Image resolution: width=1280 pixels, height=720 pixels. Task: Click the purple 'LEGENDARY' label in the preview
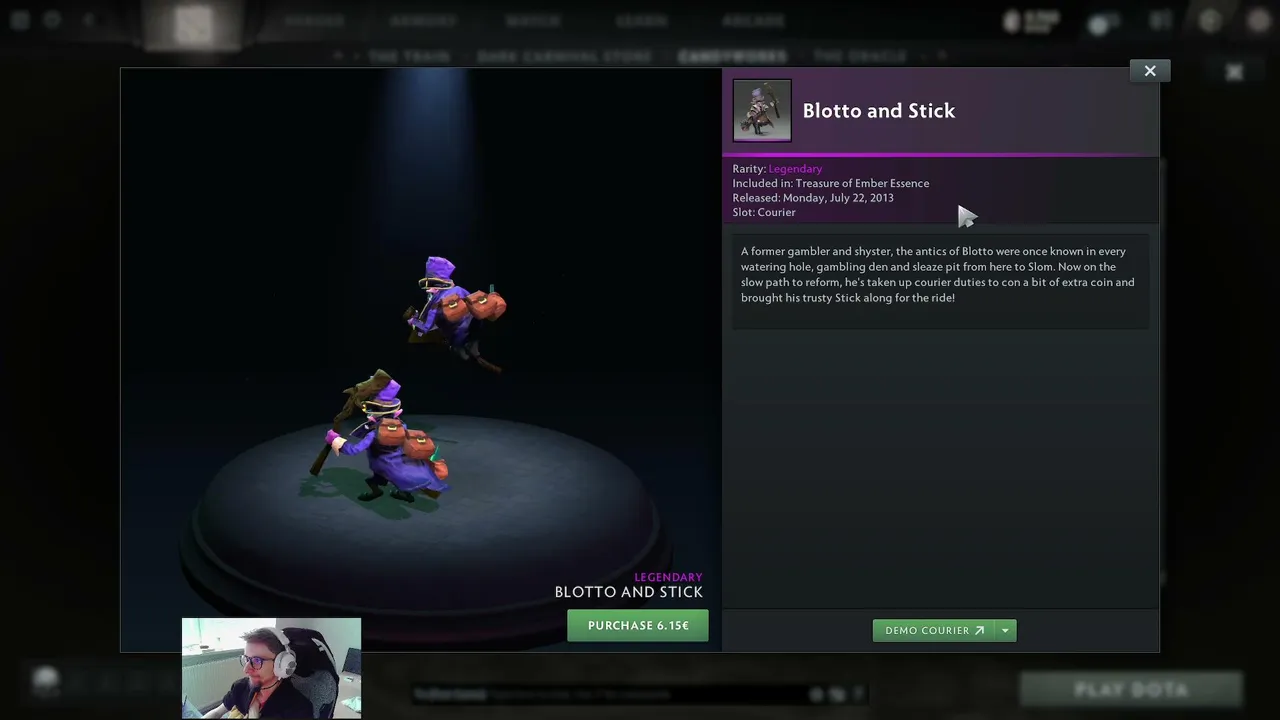[668, 577]
